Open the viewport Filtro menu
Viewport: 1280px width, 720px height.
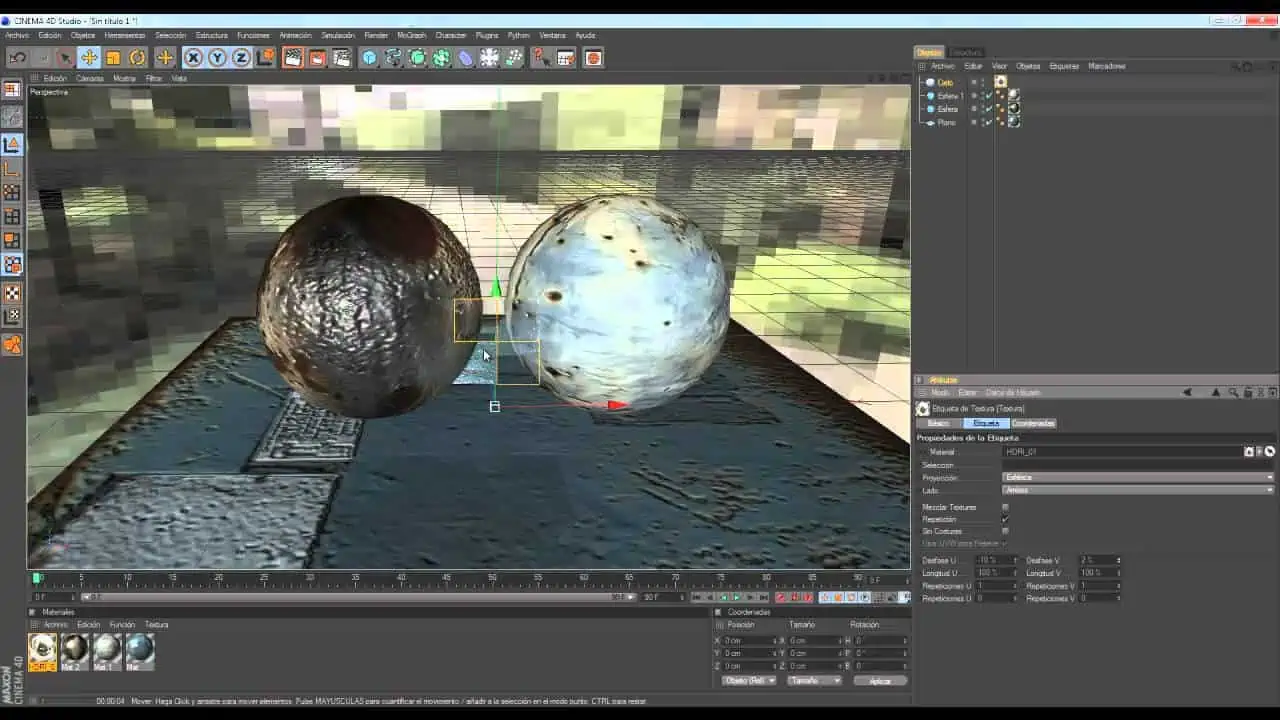(x=154, y=78)
